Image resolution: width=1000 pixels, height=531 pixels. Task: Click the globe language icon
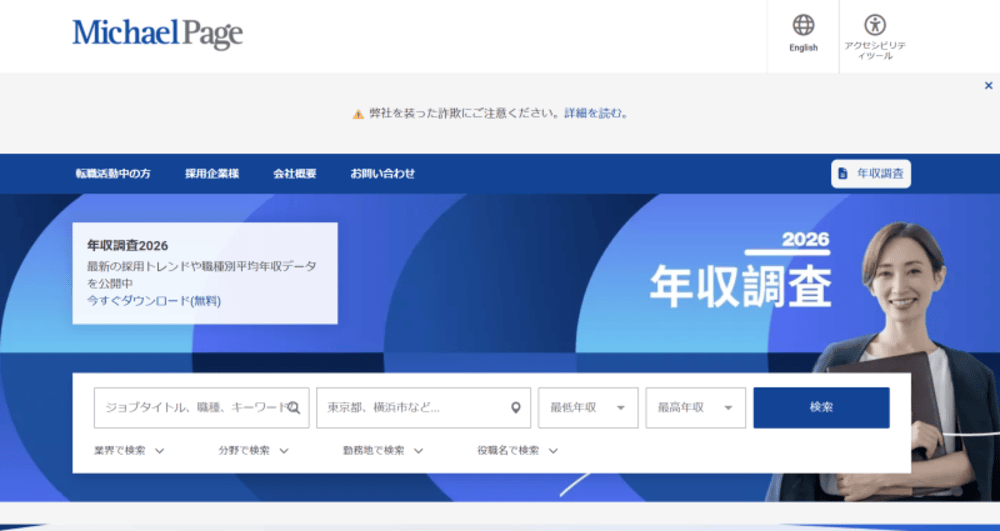click(x=803, y=25)
